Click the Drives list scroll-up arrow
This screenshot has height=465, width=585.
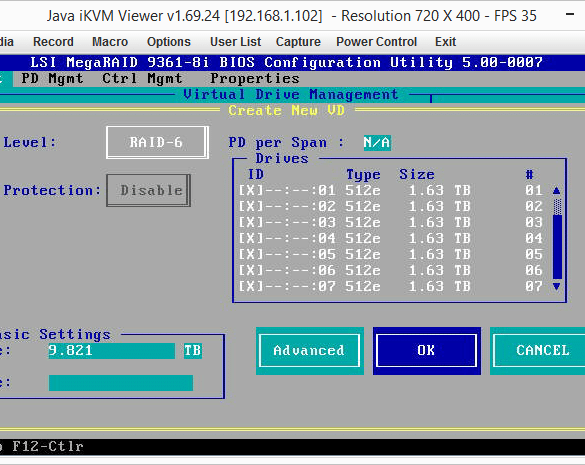click(557, 191)
